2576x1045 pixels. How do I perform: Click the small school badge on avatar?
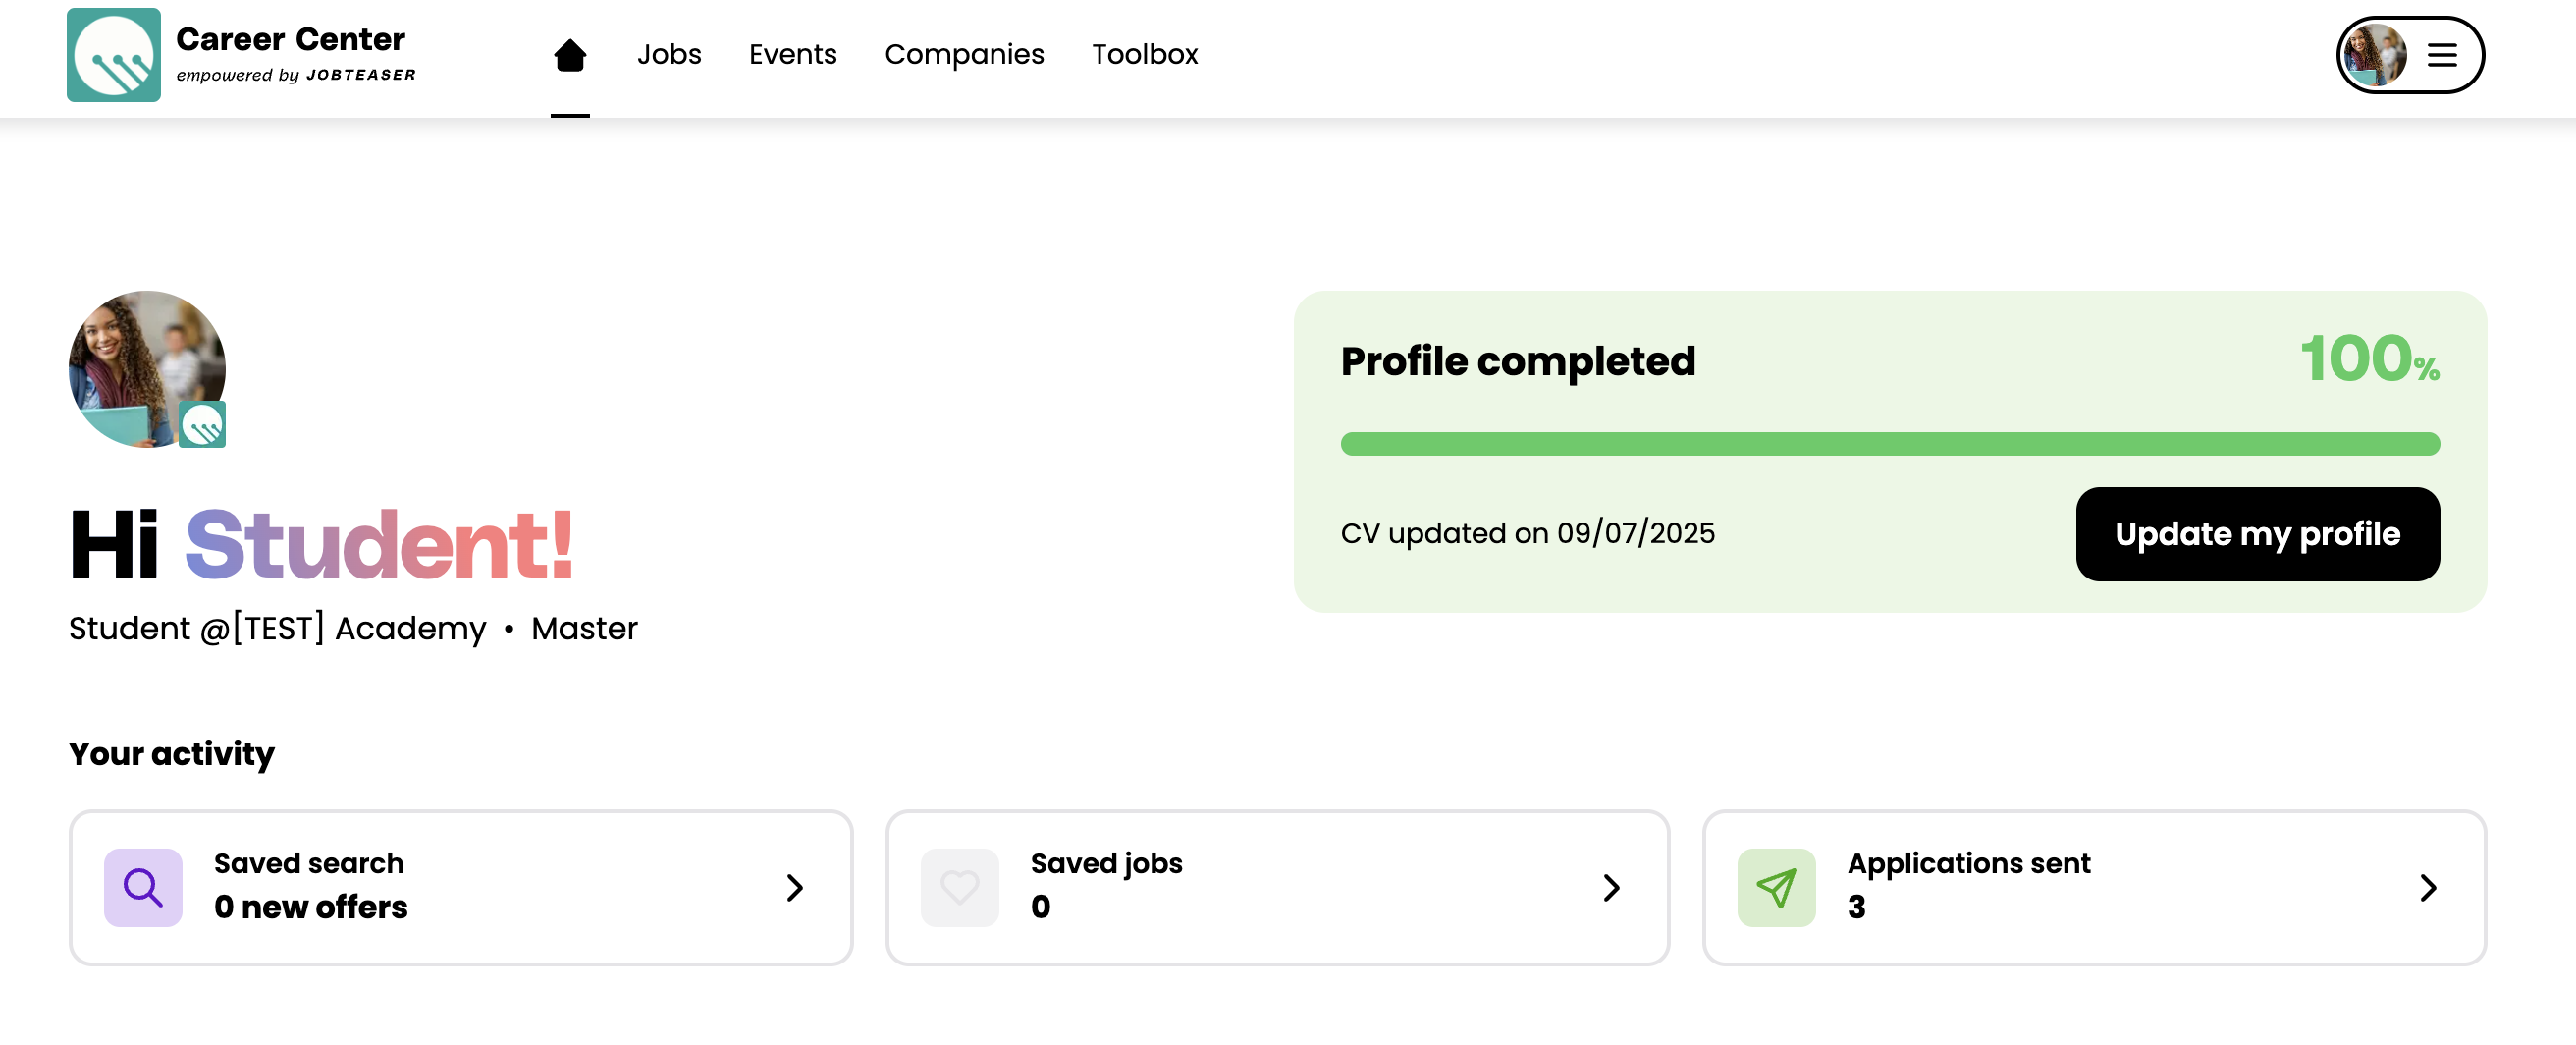click(x=203, y=424)
